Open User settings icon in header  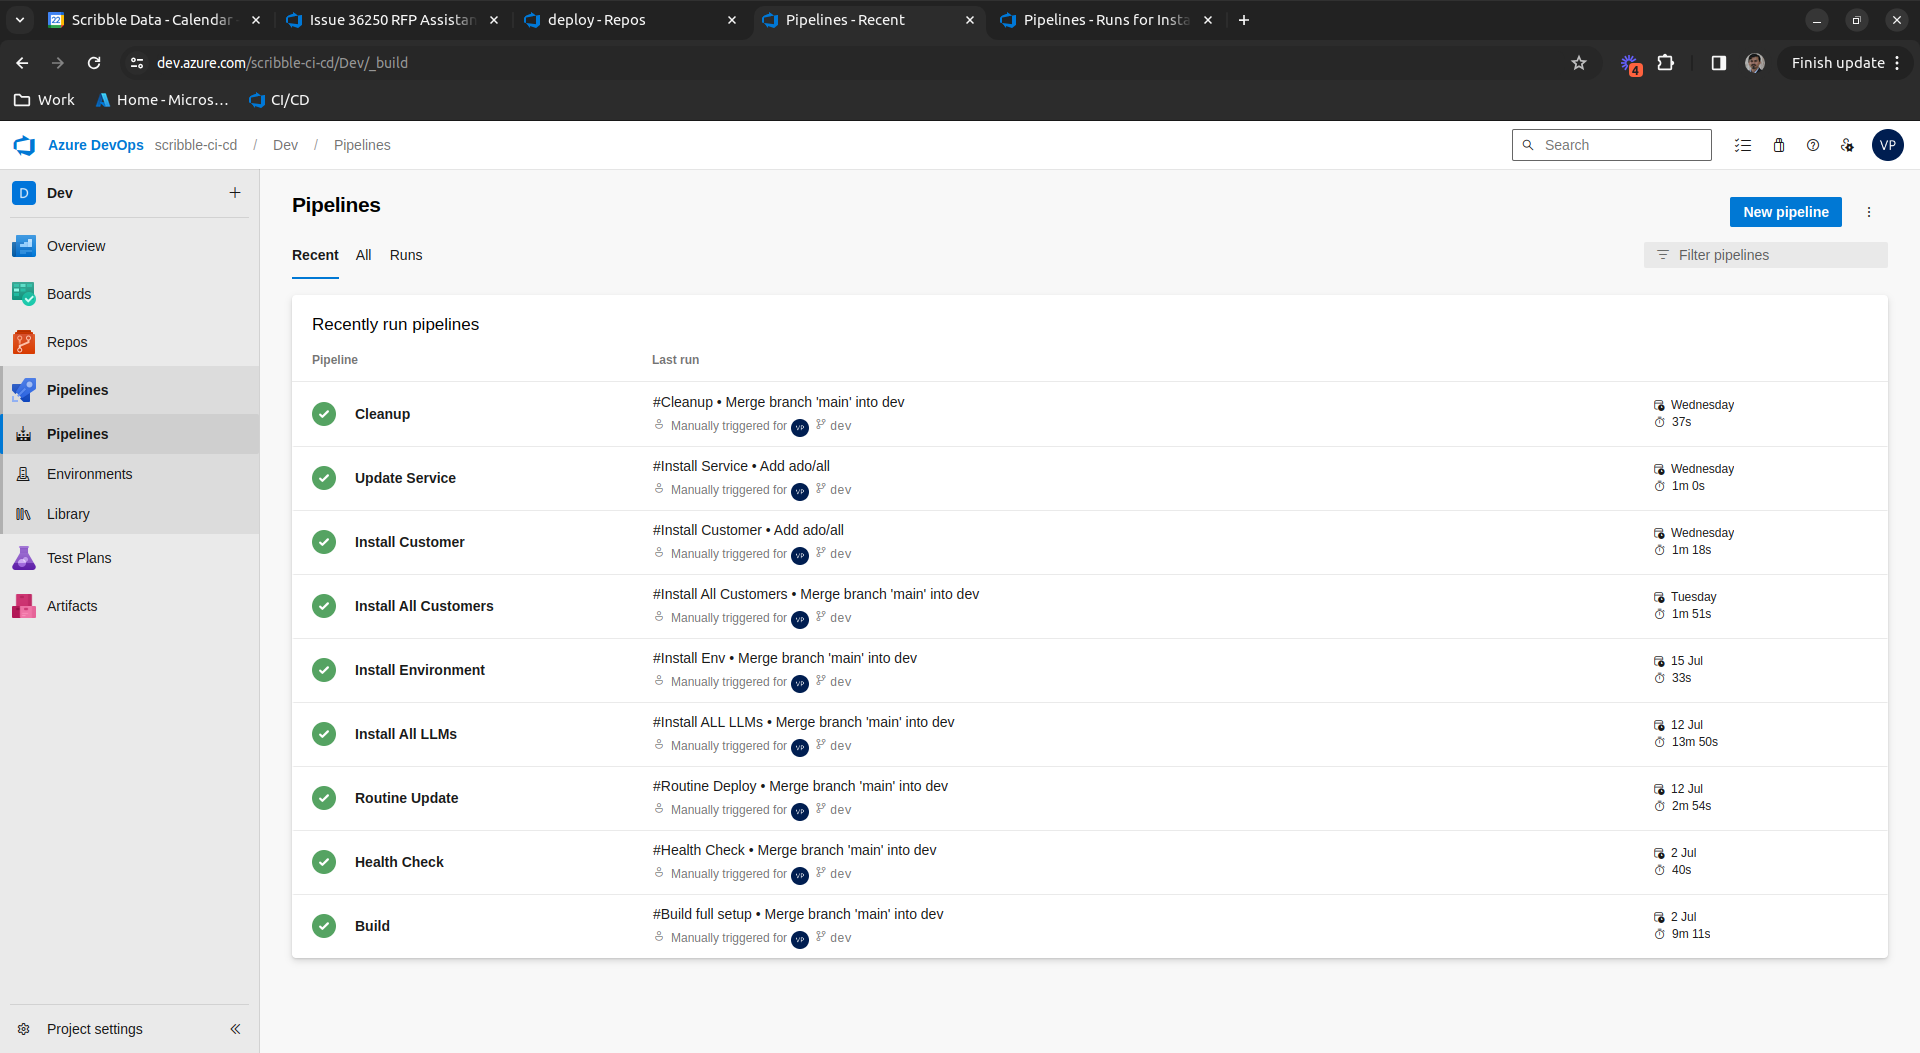[1847, 145]
